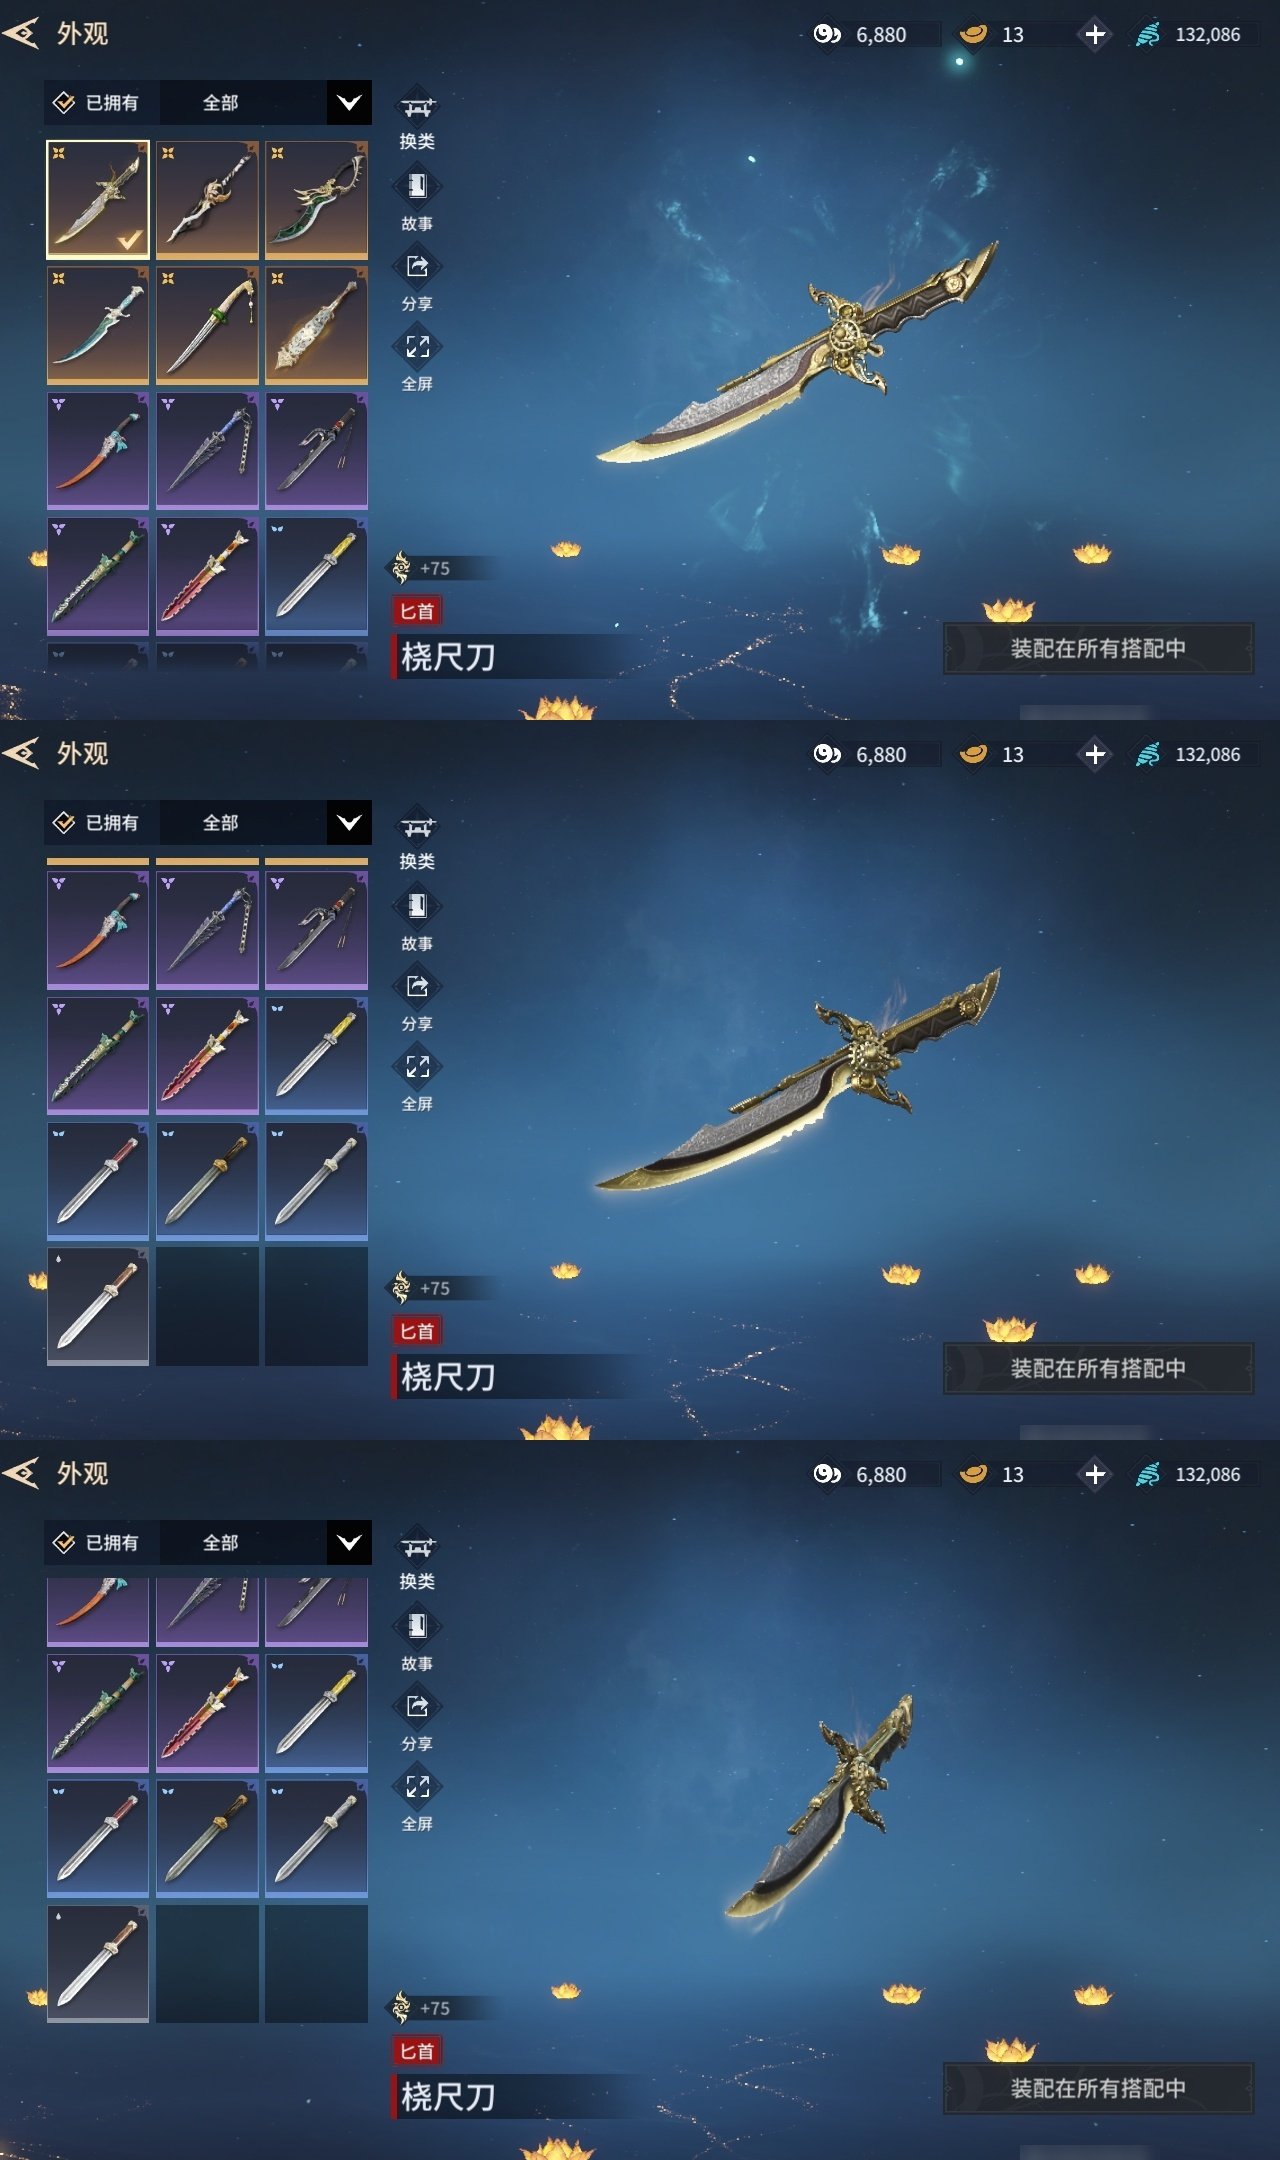
Task: Click back arrow beside 外观 in top panel
Action: tap(21, 34)
